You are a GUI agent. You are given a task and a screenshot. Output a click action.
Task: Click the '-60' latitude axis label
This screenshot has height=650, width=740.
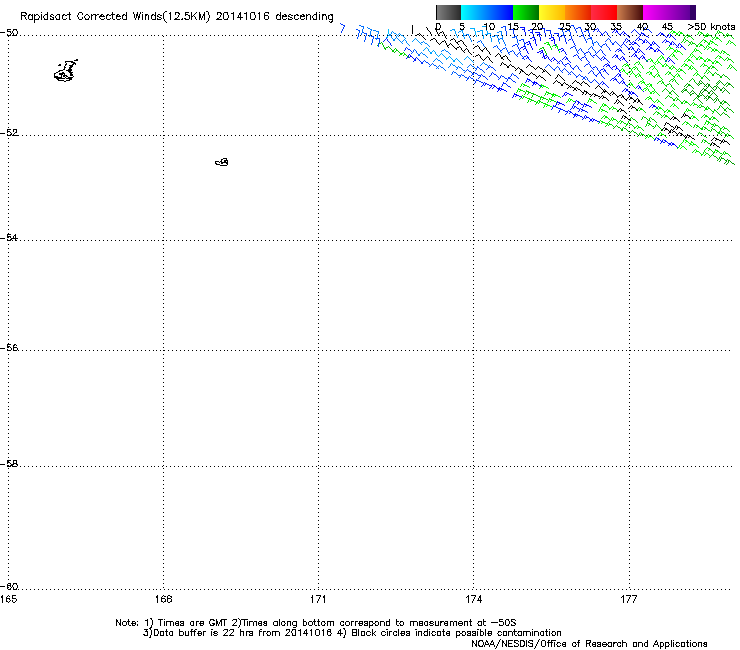click(9, 586)
